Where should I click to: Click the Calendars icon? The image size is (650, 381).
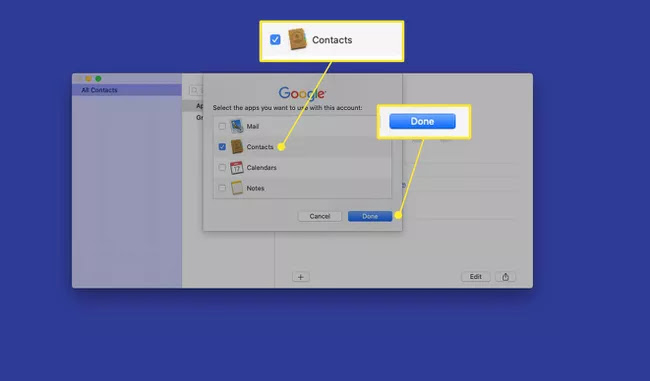coord(237,167)
